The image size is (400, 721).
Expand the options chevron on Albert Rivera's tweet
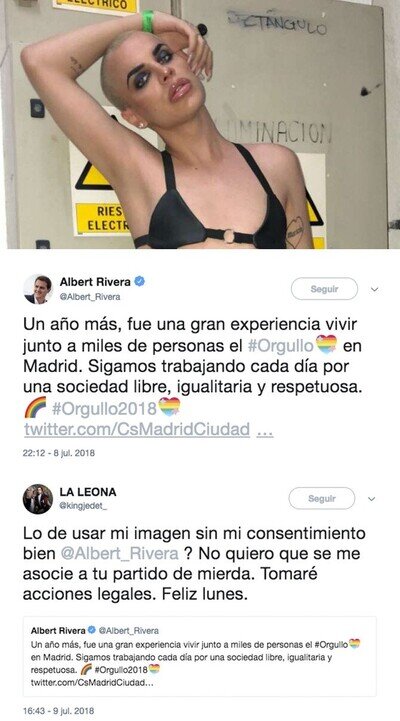[374, 289]
